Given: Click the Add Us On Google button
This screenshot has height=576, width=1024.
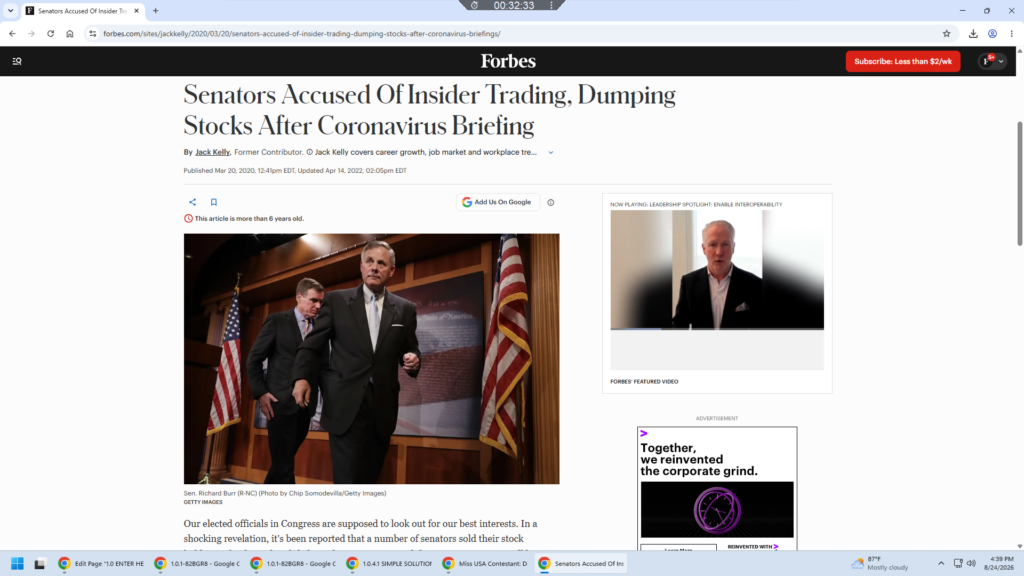Looking at the screenshot, I should (498, 202).
